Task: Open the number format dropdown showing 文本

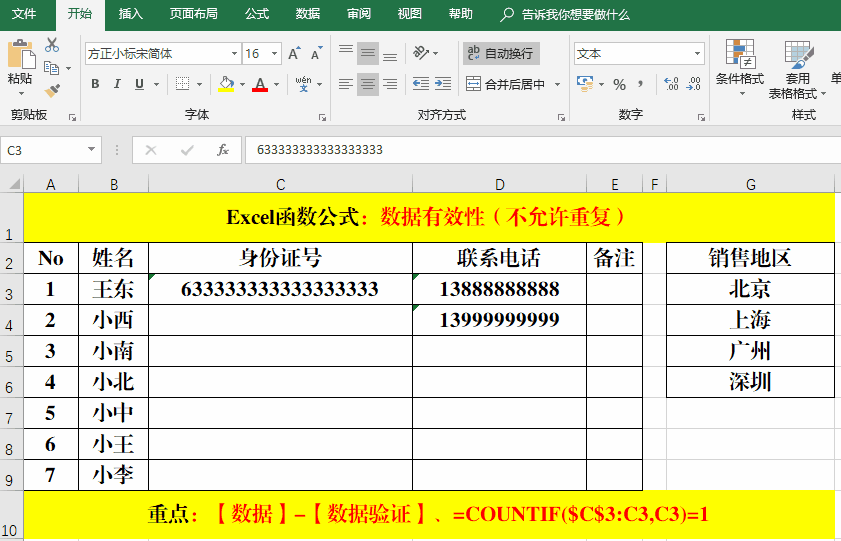Action: pos(697,54)
